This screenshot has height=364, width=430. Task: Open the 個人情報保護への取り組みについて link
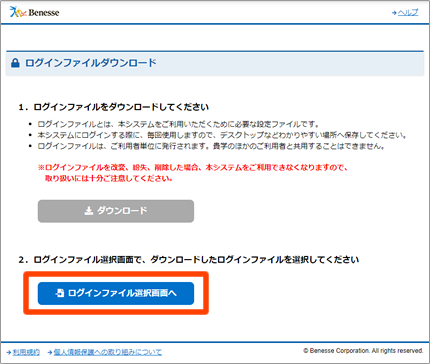(108, 352)
